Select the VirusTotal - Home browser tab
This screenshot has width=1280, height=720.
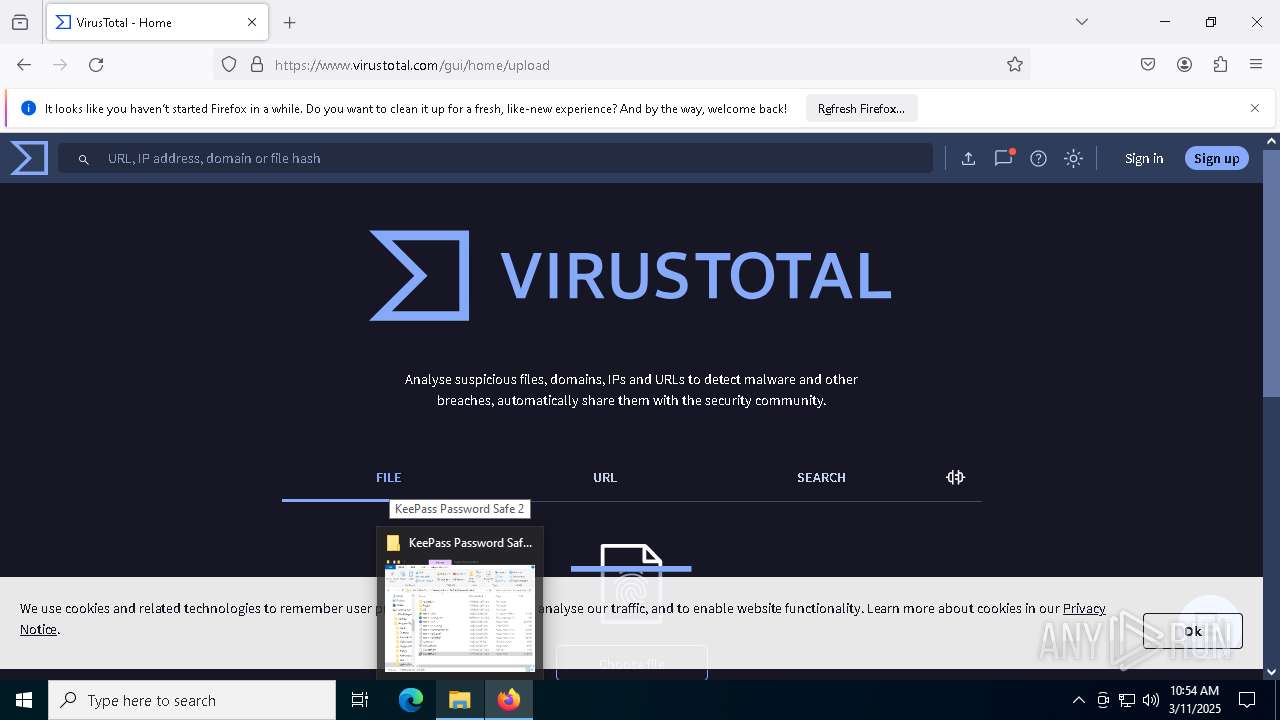157,22
